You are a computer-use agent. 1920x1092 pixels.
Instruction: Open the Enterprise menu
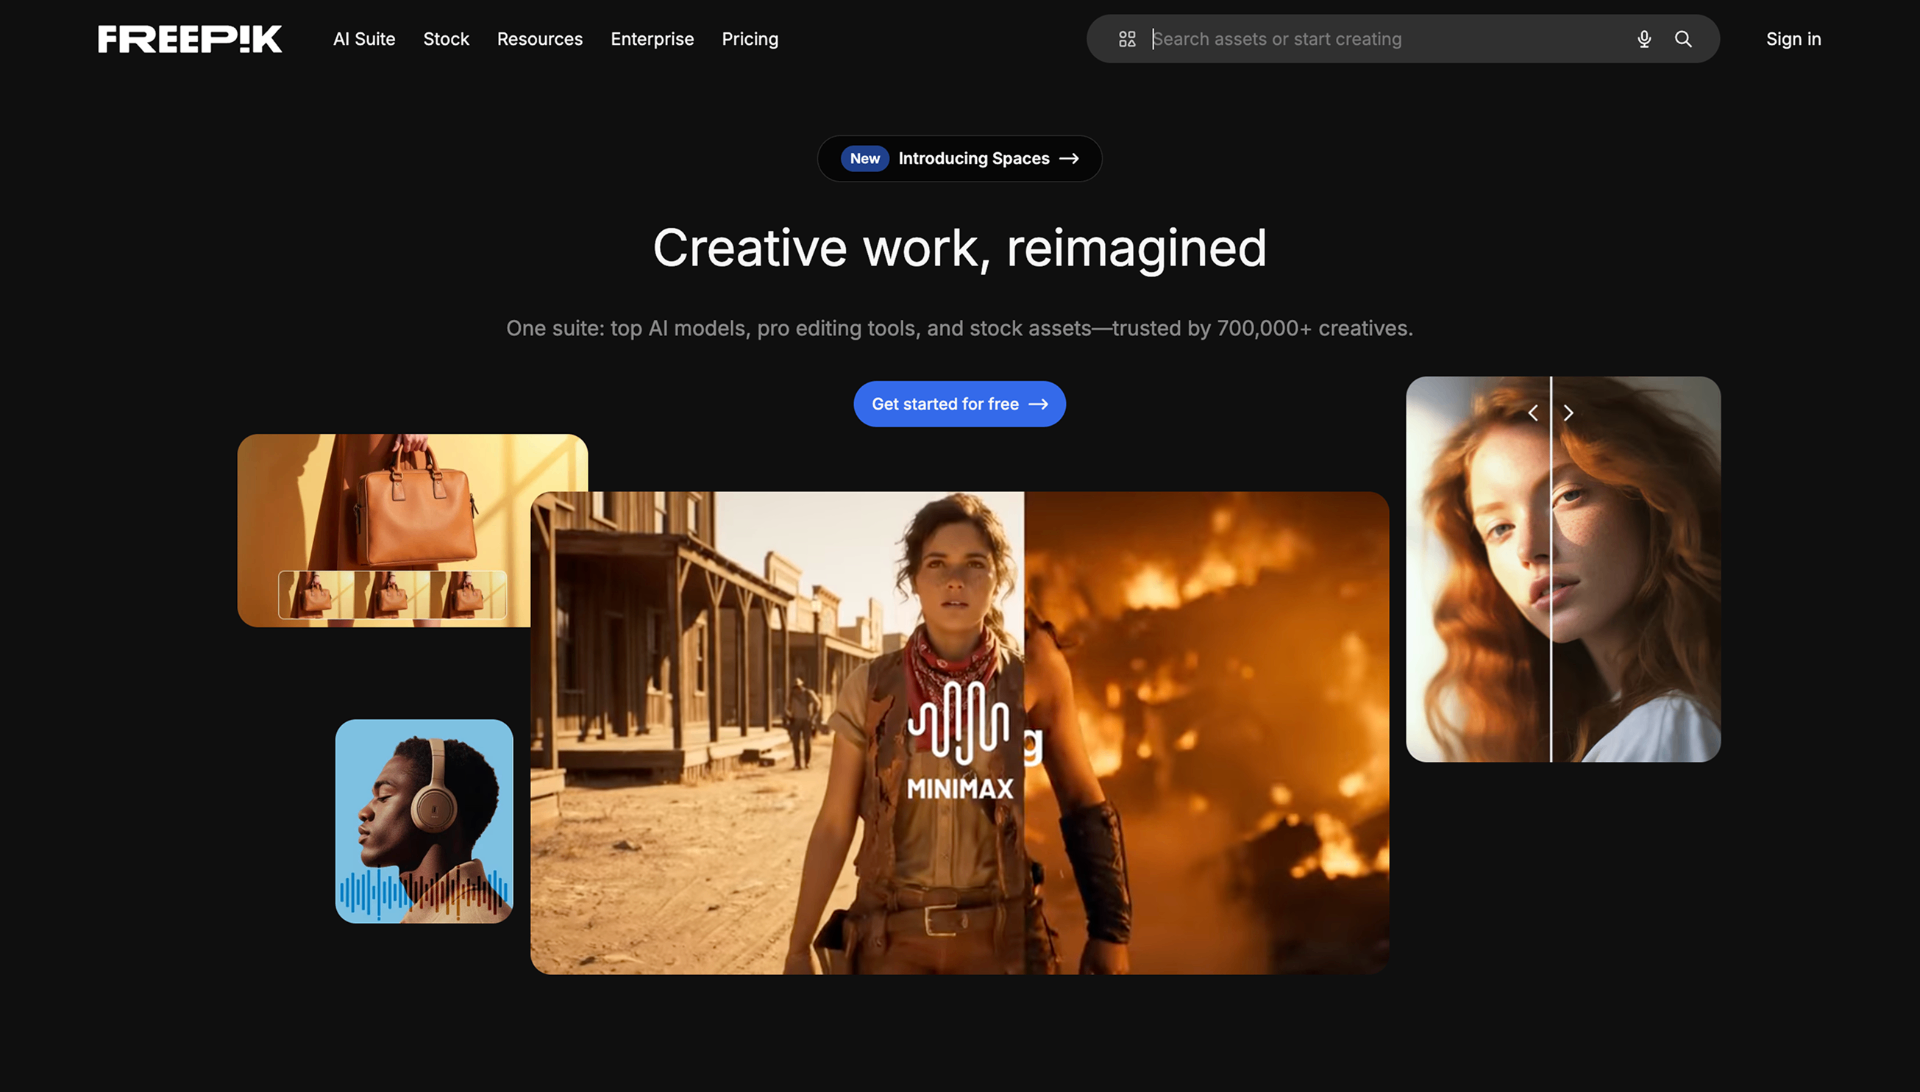[x=652, y=39]
